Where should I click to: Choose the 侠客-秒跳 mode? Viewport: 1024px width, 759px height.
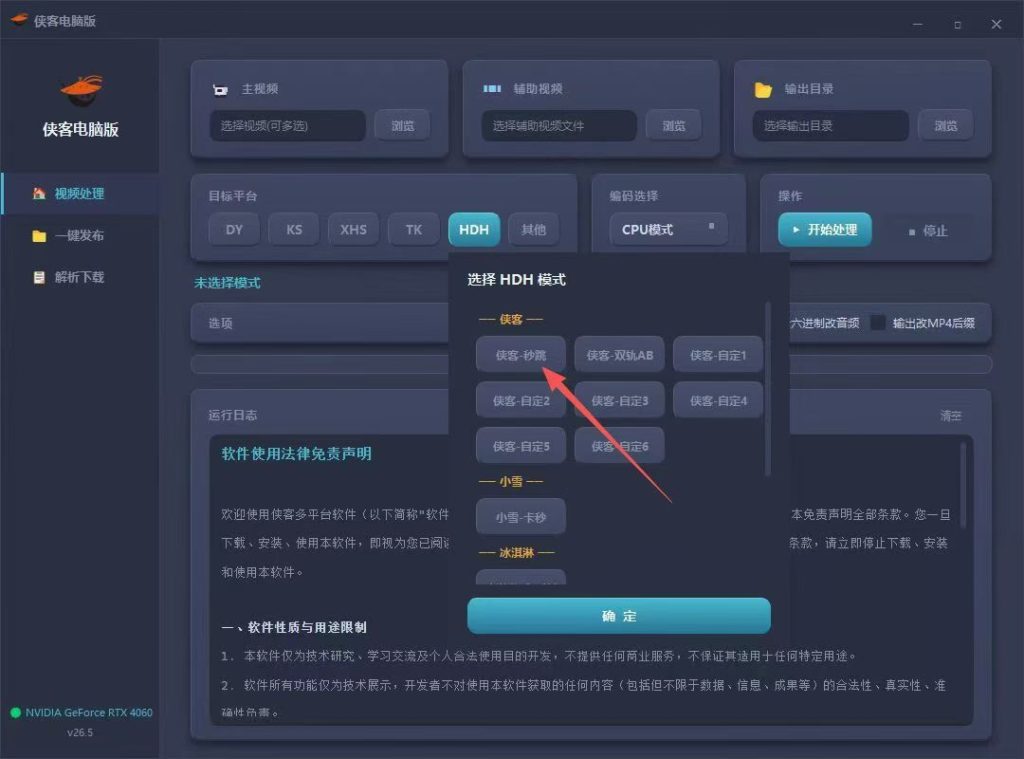(520, 355)
